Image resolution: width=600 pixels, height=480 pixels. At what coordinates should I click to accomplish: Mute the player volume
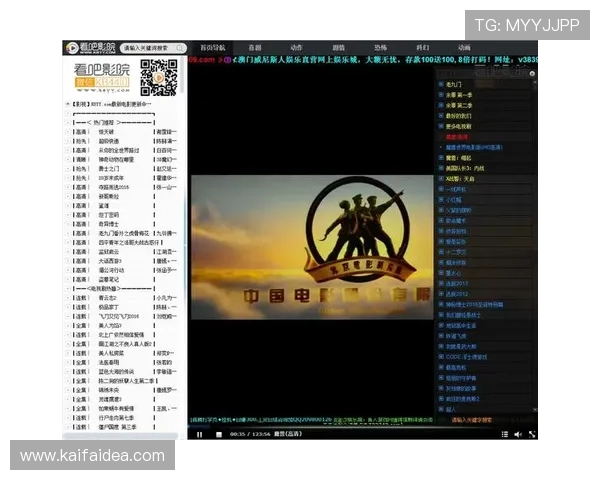pyautogui.click(x=518, y=434)
